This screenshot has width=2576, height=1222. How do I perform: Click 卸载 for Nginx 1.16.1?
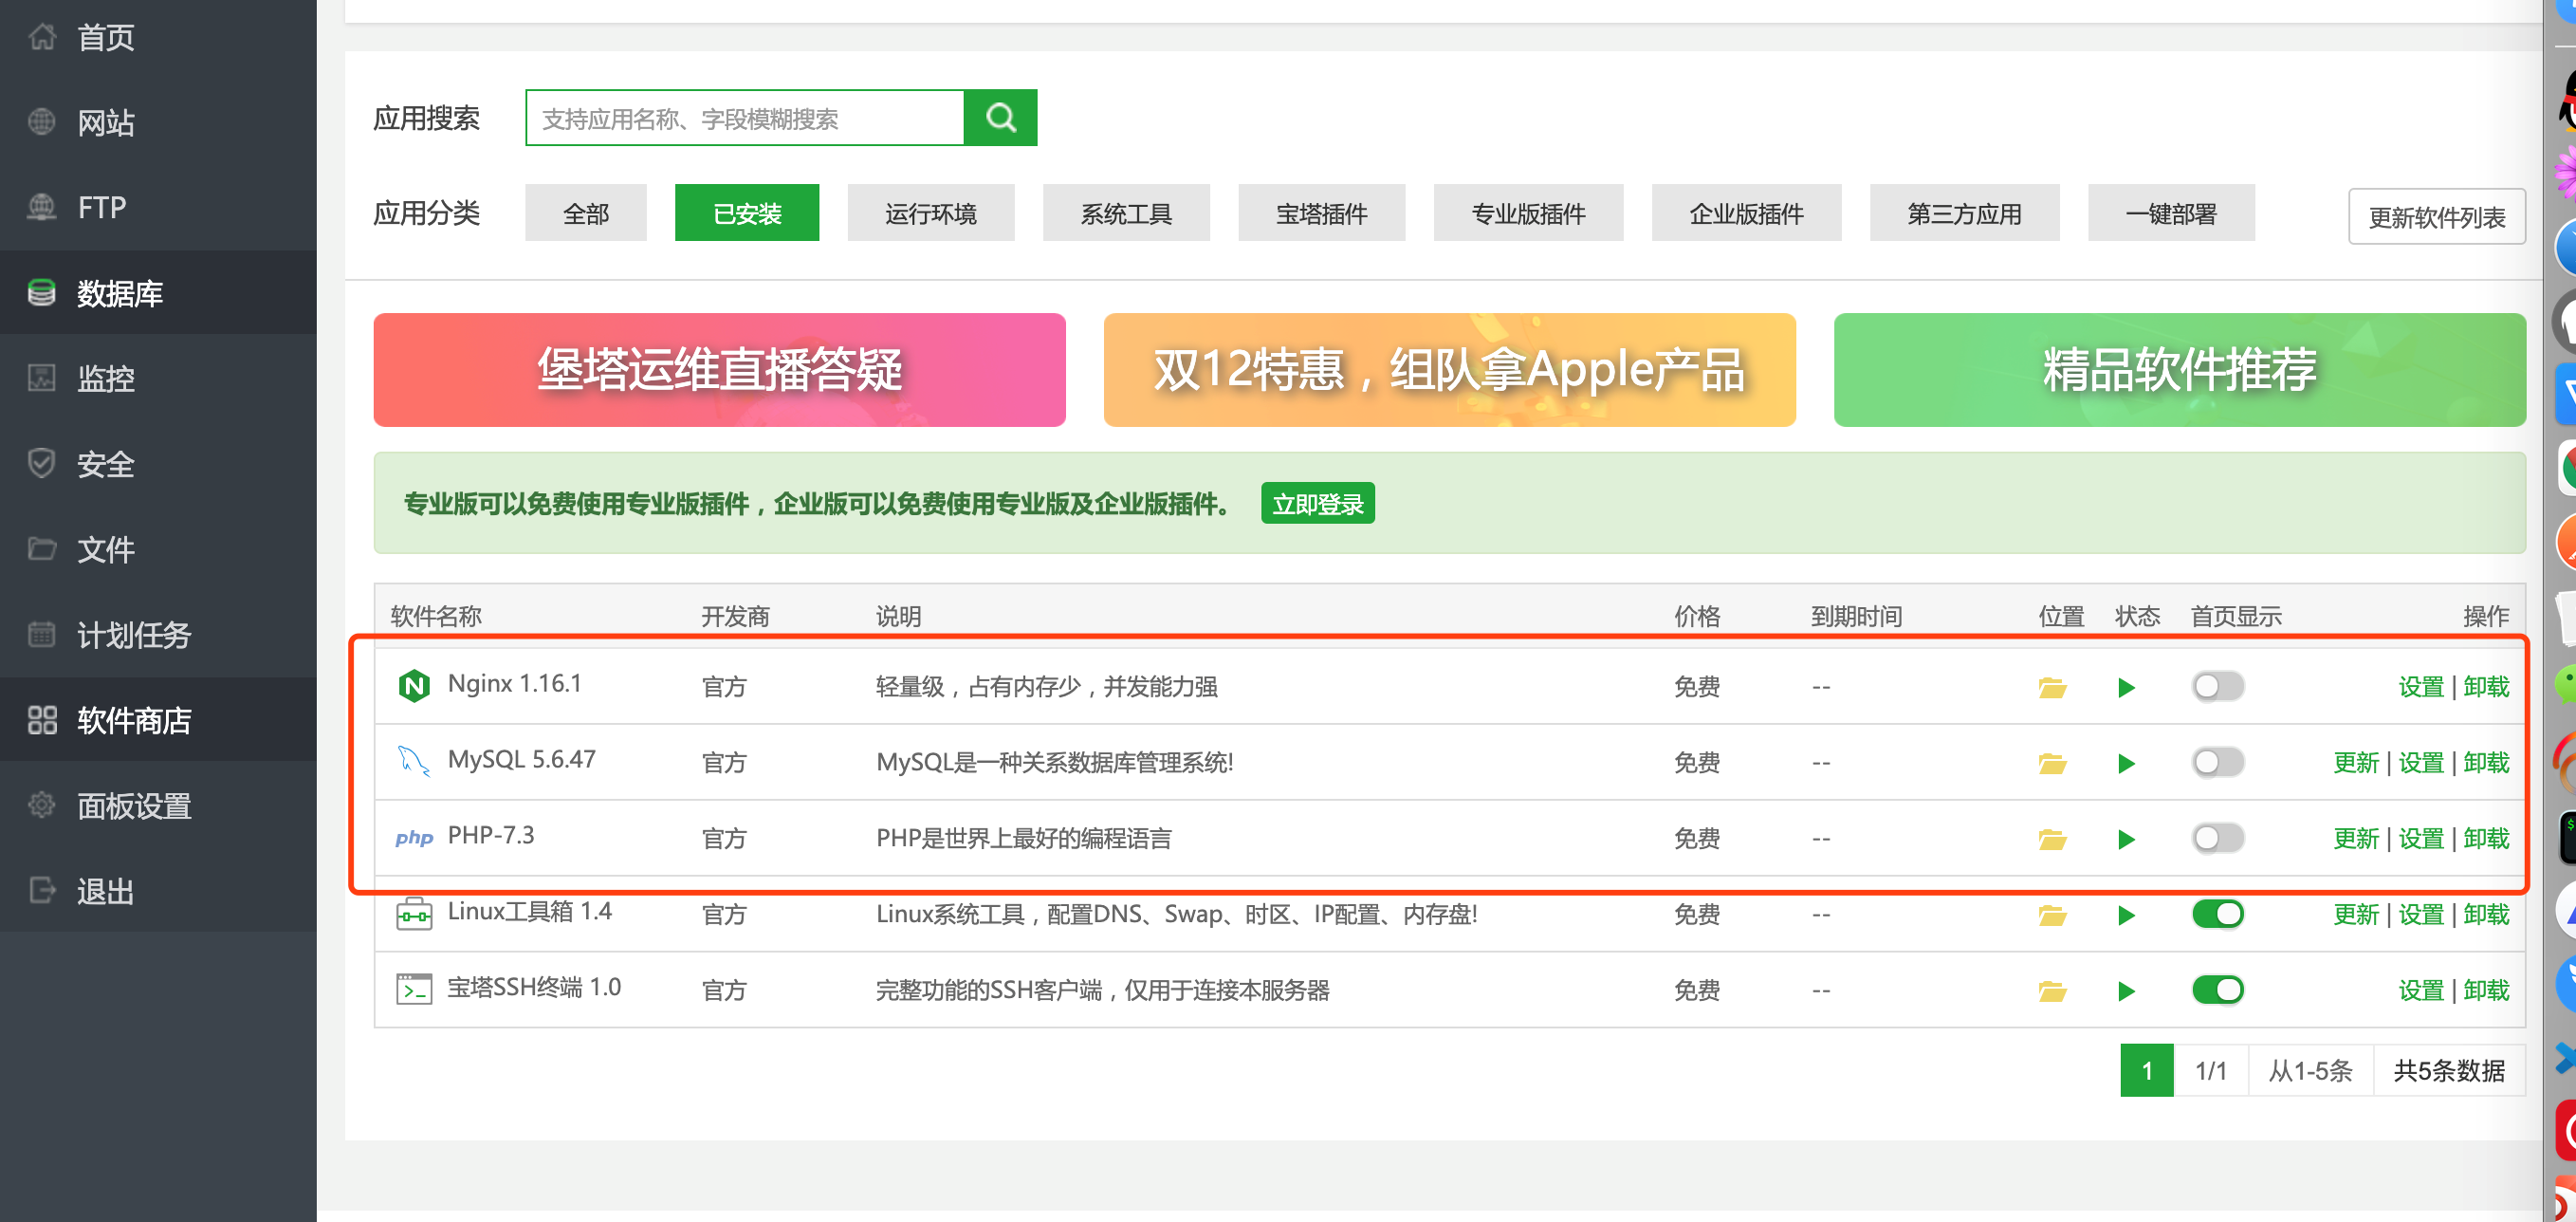point(2486,687)
